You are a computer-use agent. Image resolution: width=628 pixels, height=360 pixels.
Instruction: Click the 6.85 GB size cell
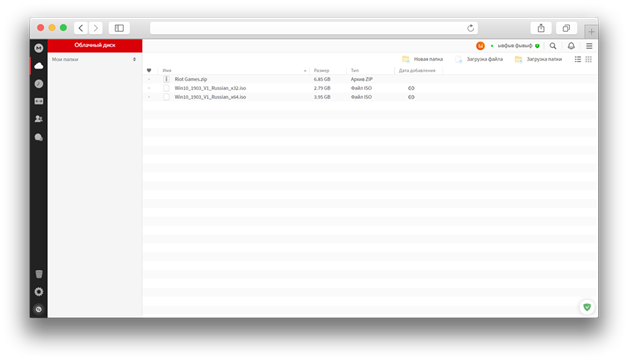pyautogui.click(x=322, y=79)
